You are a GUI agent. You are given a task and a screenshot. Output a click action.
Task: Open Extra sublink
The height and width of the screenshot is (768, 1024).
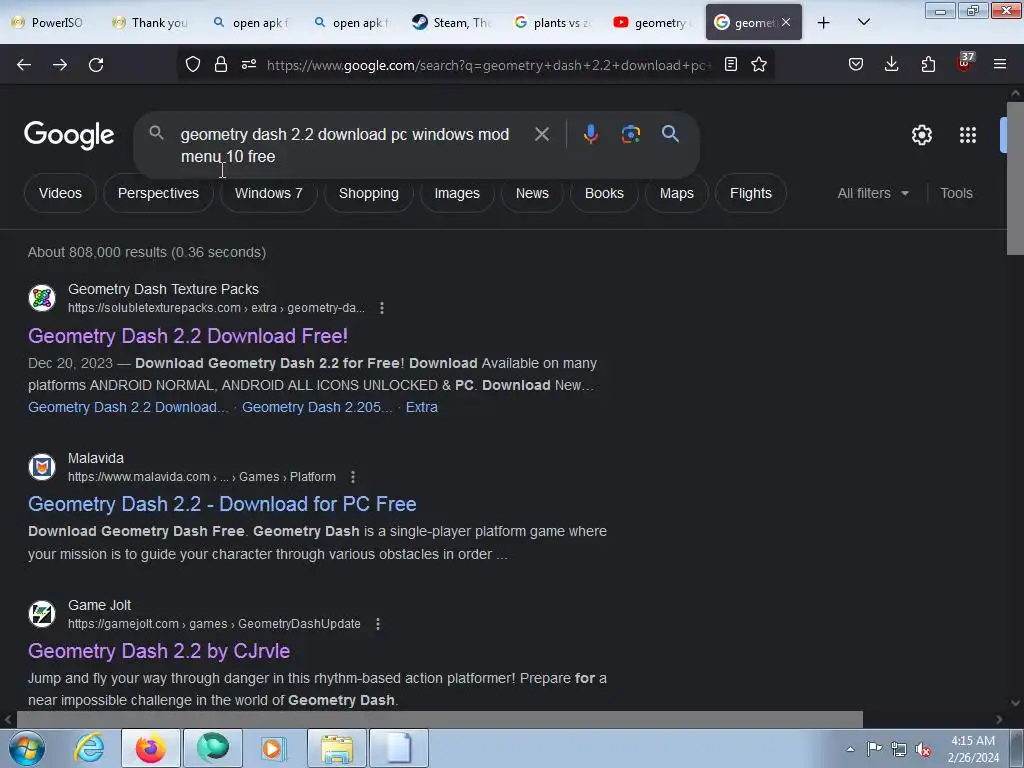(x=422, y=407)
